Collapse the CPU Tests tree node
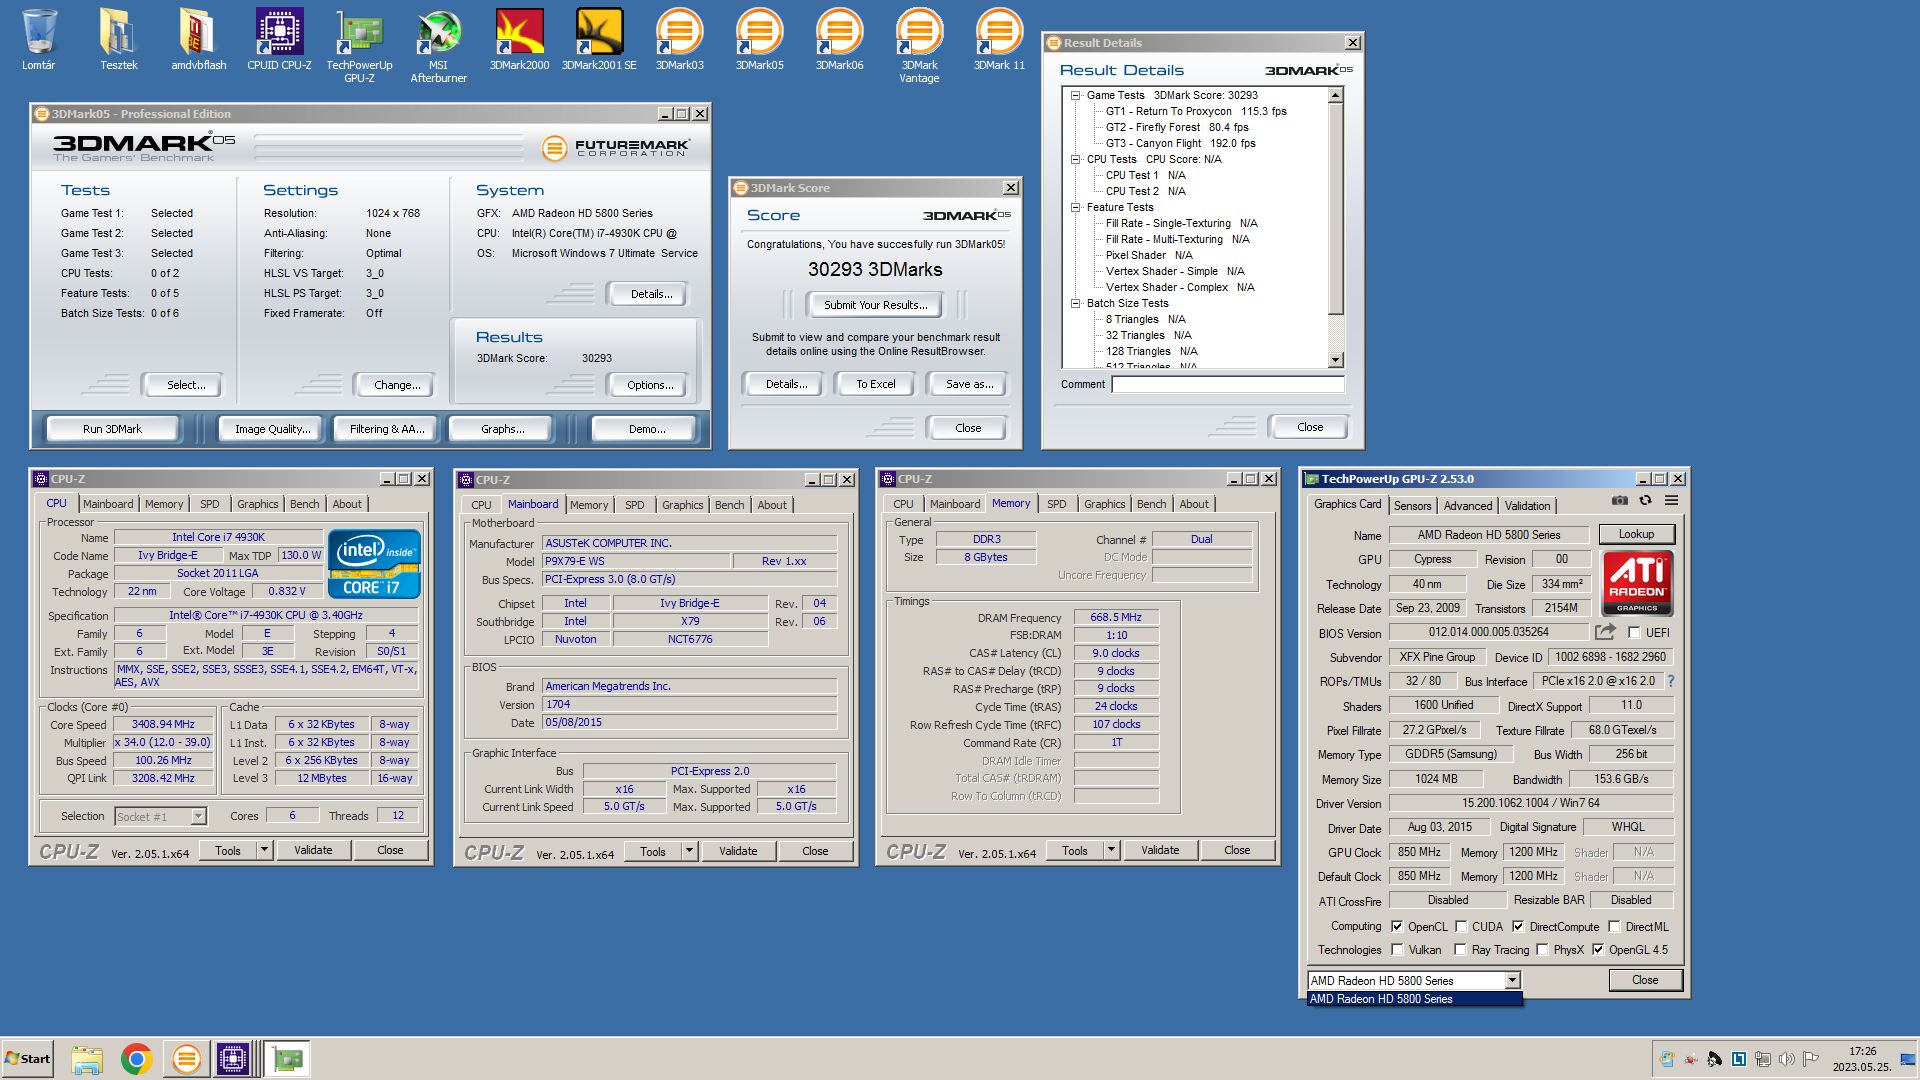Viewport: 1920px width, 1080px height. click(x=1075, y=159)
